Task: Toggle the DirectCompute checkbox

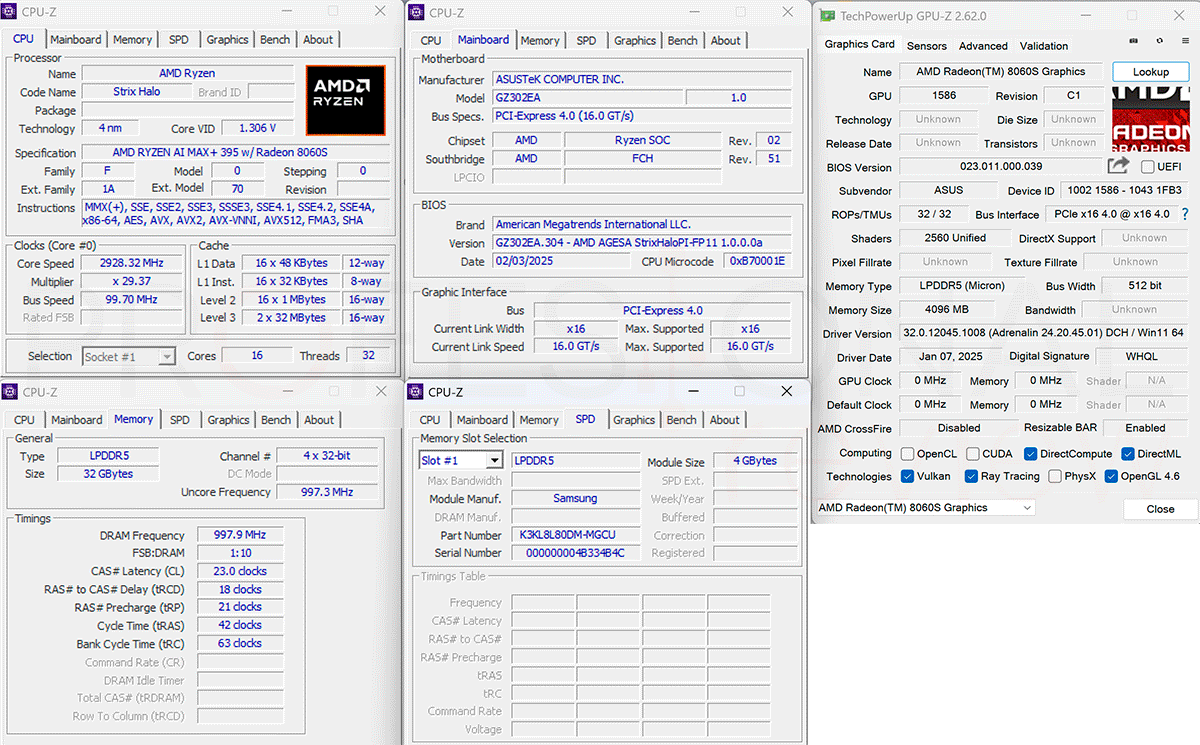Action: point(1030,454)
